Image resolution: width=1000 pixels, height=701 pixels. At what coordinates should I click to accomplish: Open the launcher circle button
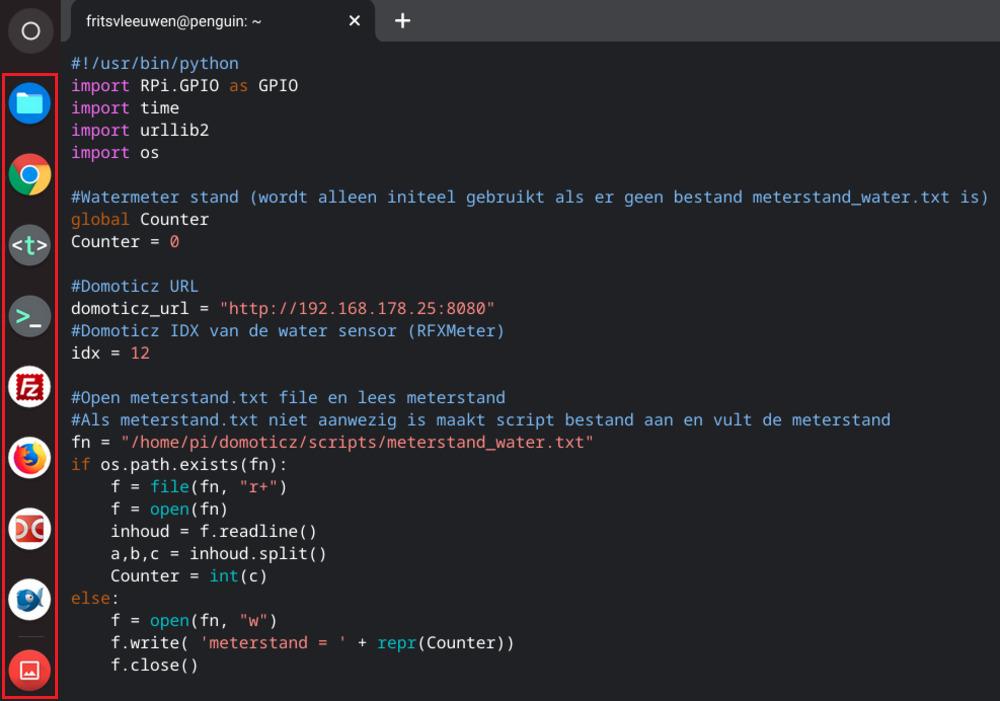(x=30, y=31)
